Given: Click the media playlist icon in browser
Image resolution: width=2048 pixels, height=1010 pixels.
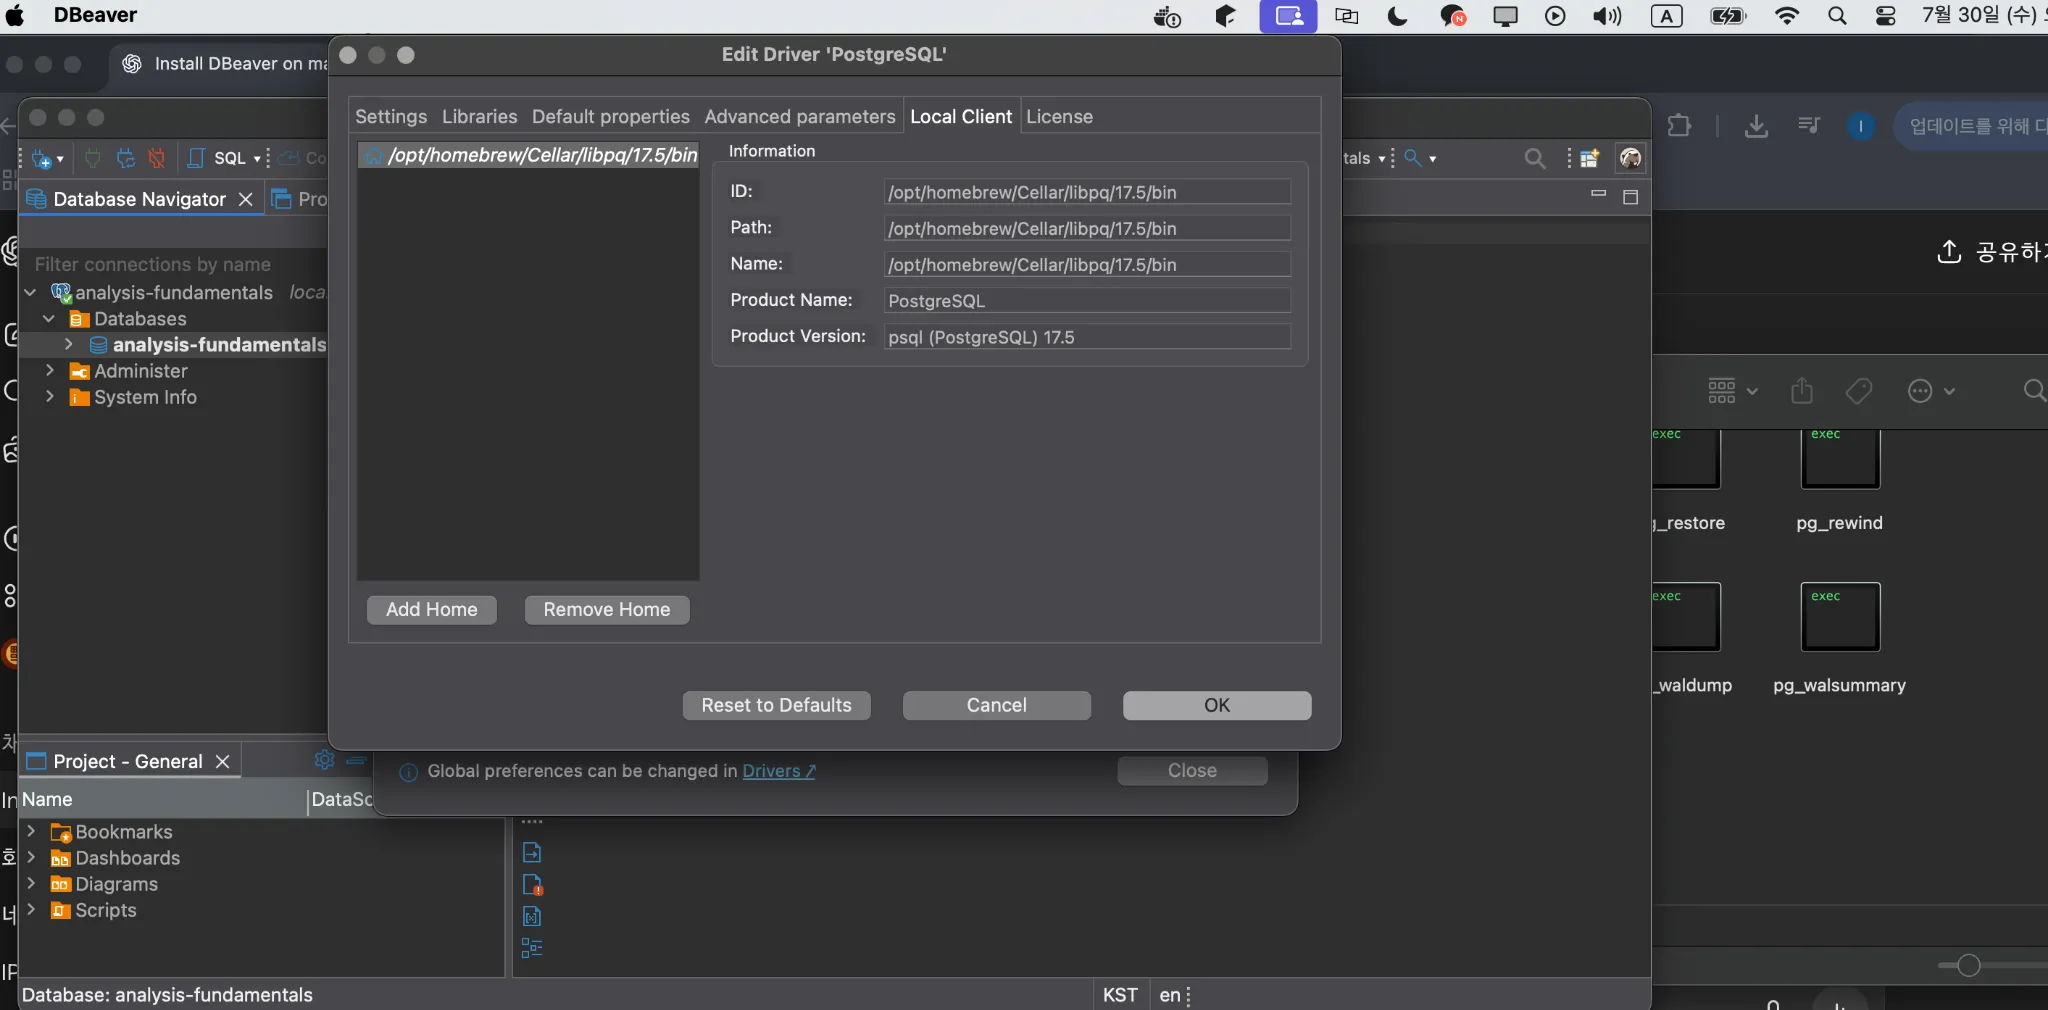Looking at the screenshot, I should 1808,125.
